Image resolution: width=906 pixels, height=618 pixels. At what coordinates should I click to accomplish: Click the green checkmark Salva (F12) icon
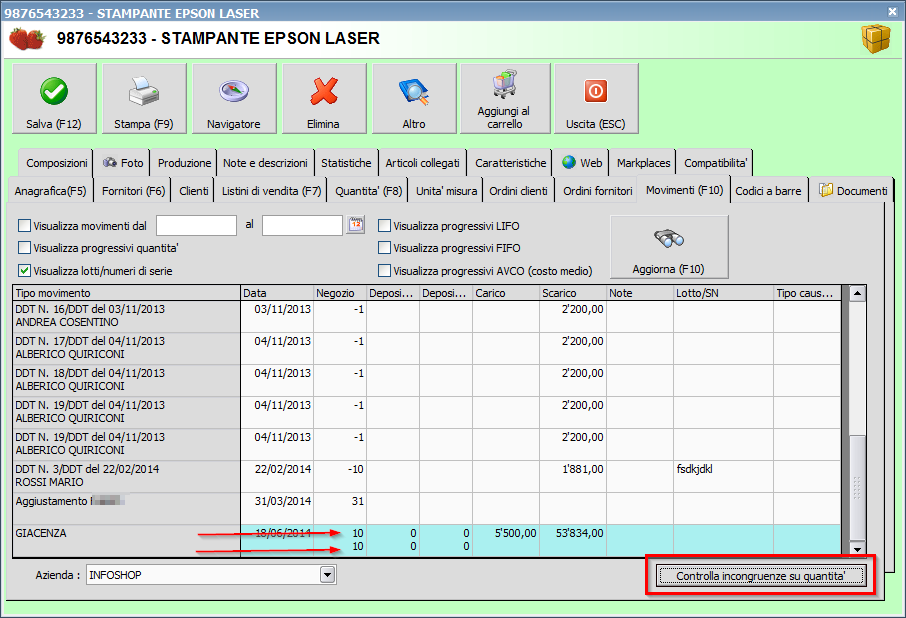point(54,91)
